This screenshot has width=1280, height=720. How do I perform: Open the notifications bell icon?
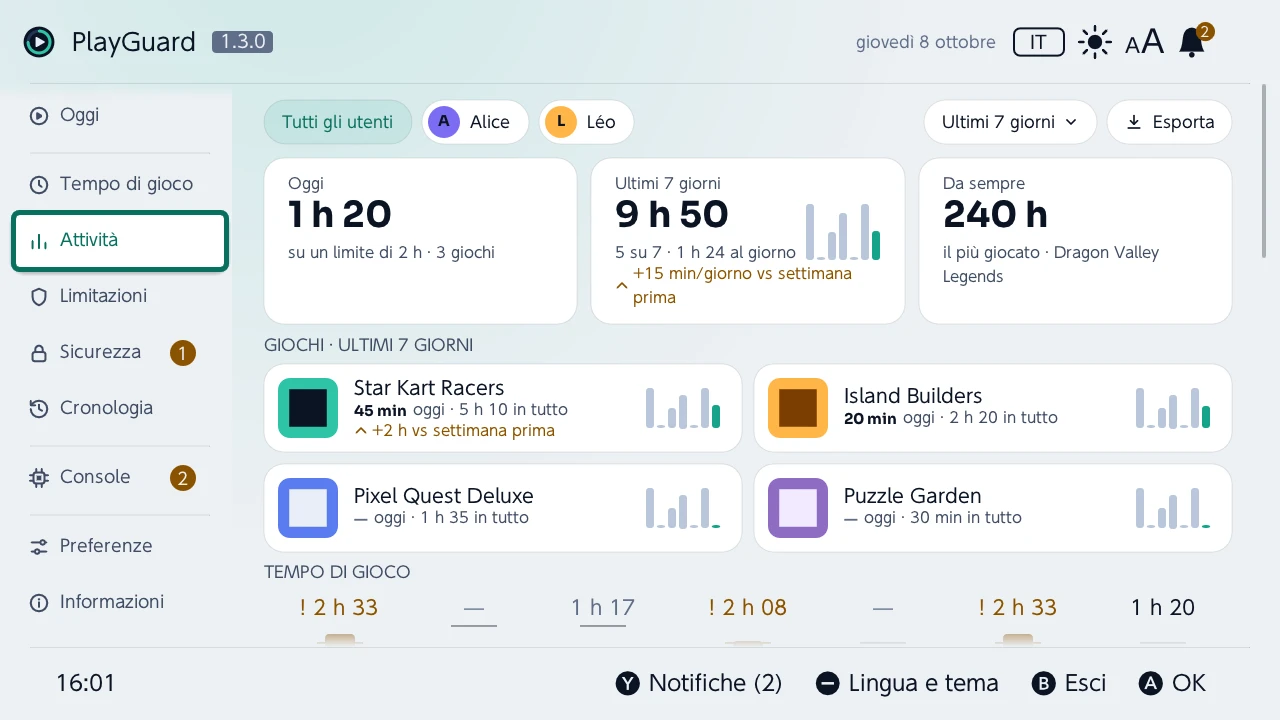[x=1192, y=42]
